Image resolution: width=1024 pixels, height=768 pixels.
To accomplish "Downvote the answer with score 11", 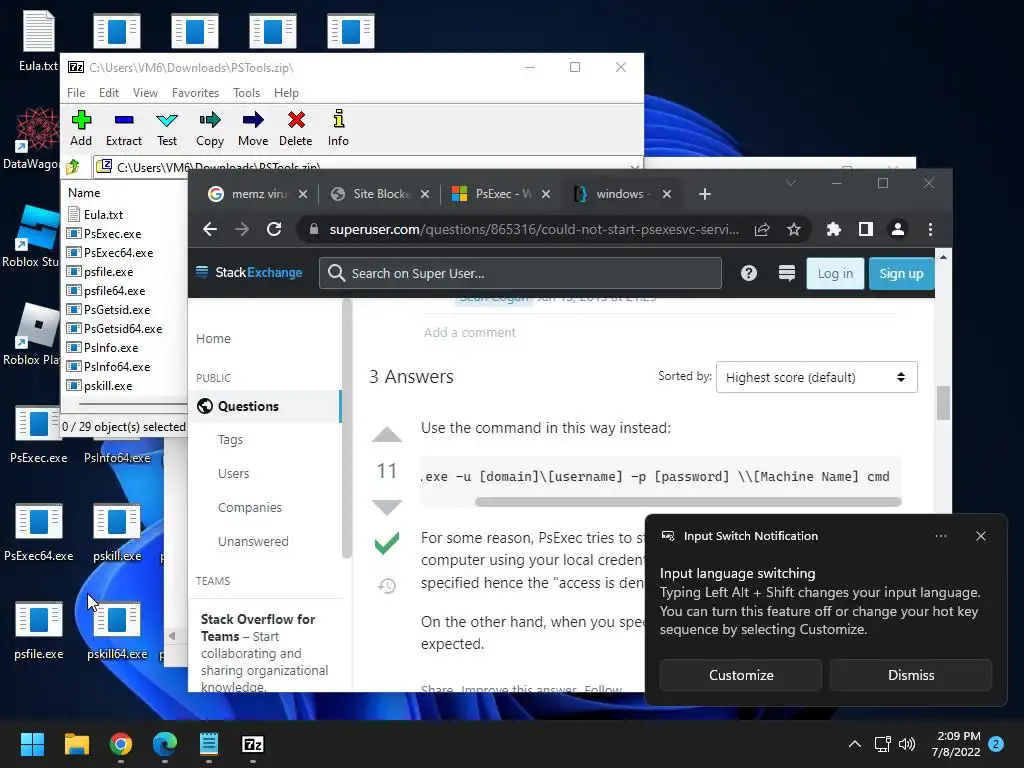I will (x=387, y=507).
